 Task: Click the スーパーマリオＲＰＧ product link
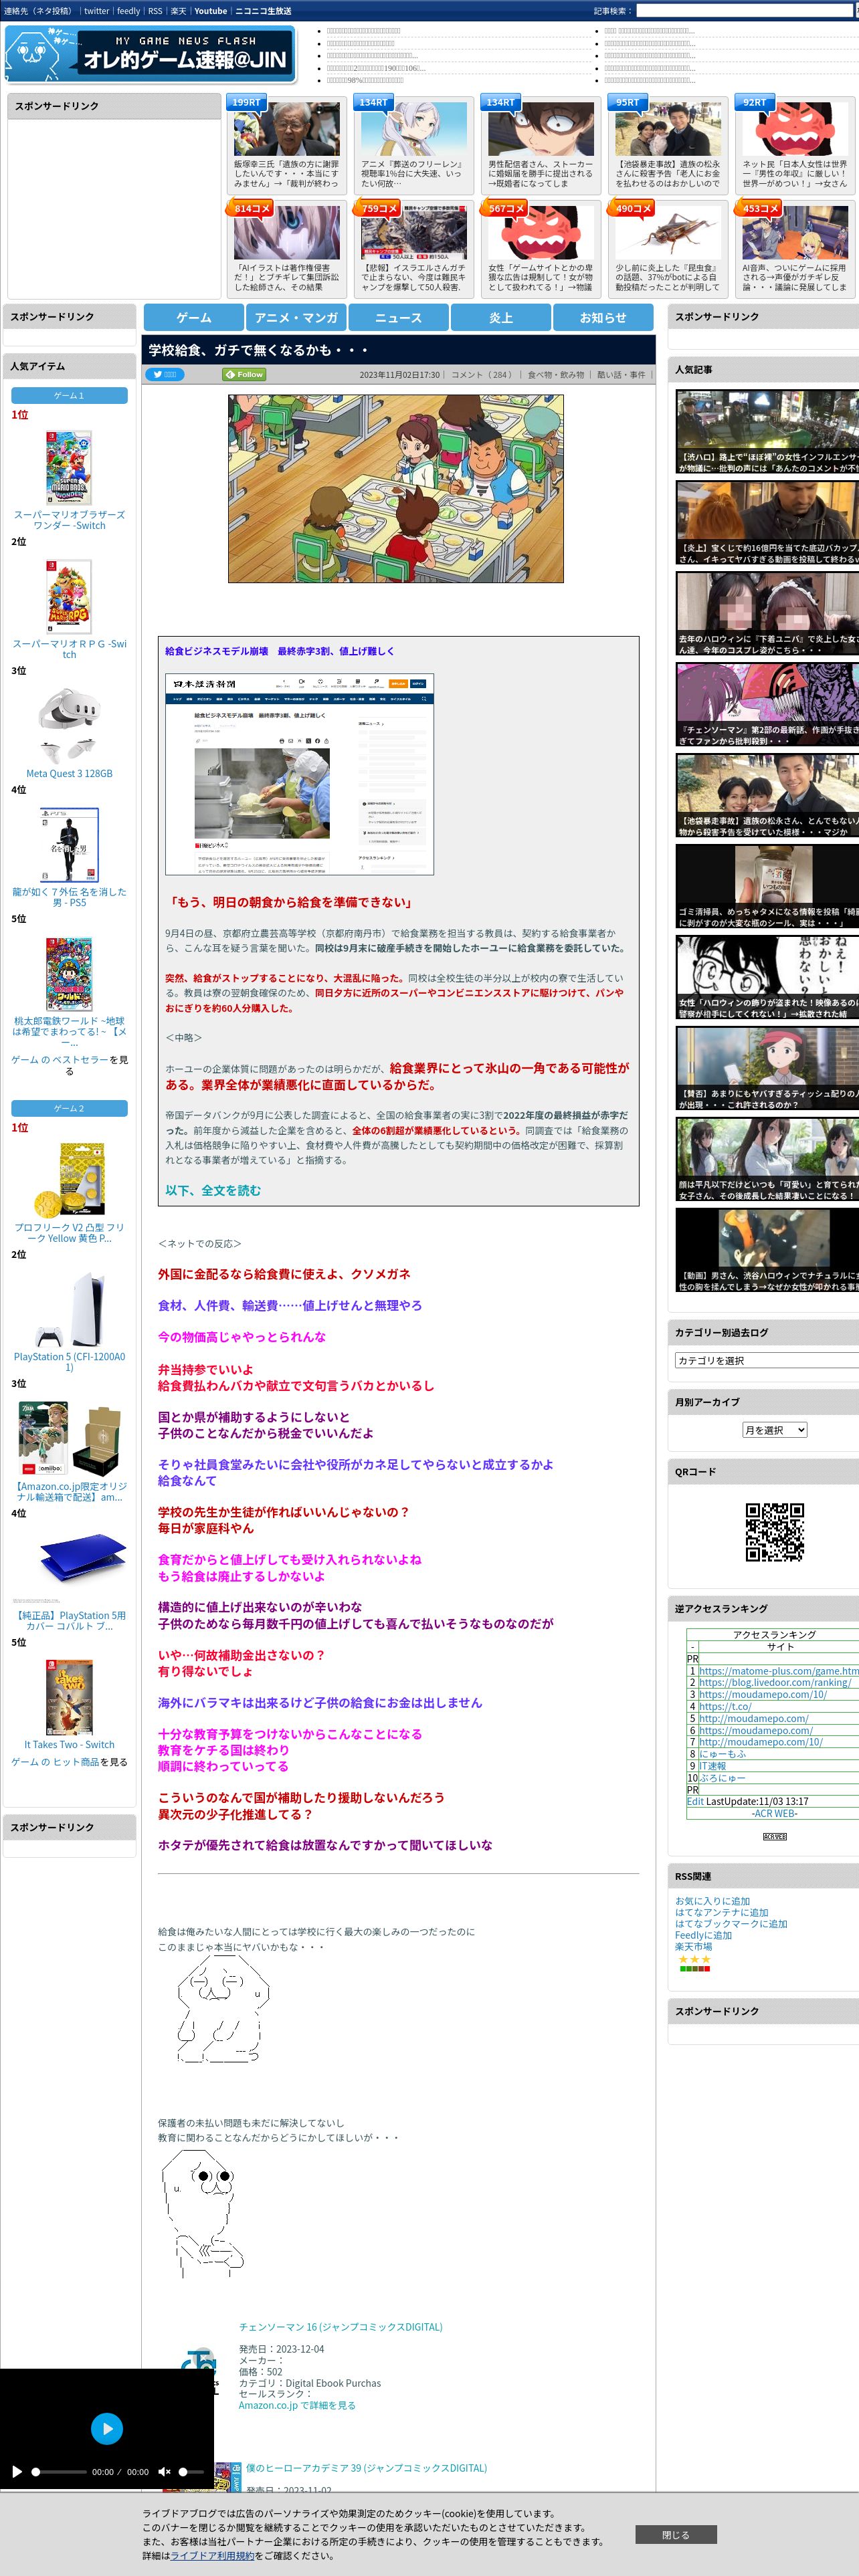[x=69, y=649]
